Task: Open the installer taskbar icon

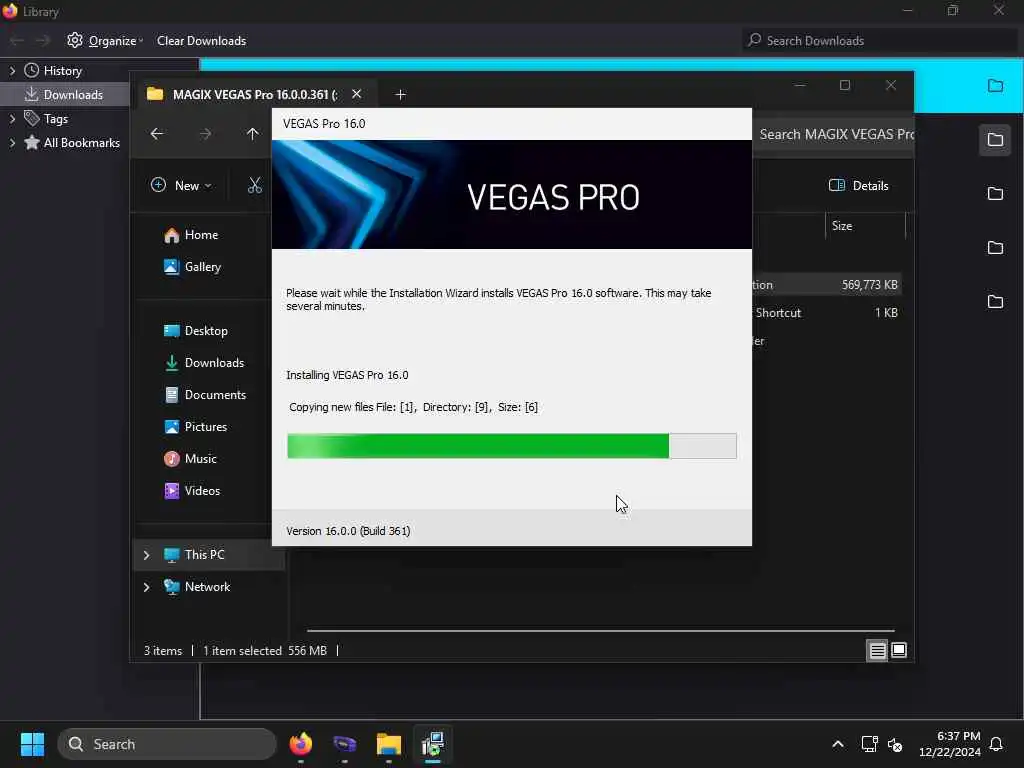Action: [432, 744]
